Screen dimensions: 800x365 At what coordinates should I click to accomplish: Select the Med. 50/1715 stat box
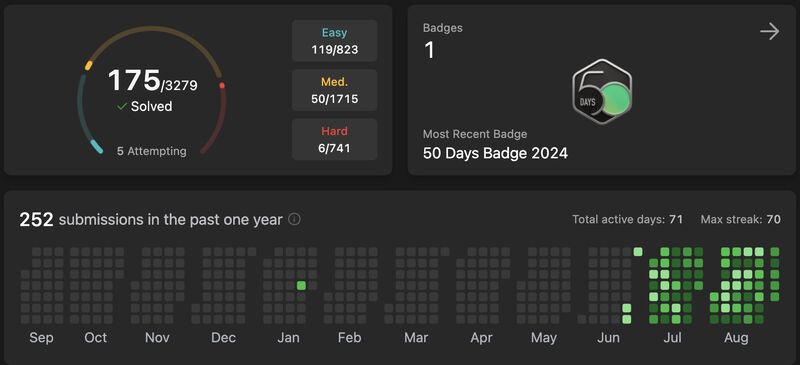coord(335,90)
